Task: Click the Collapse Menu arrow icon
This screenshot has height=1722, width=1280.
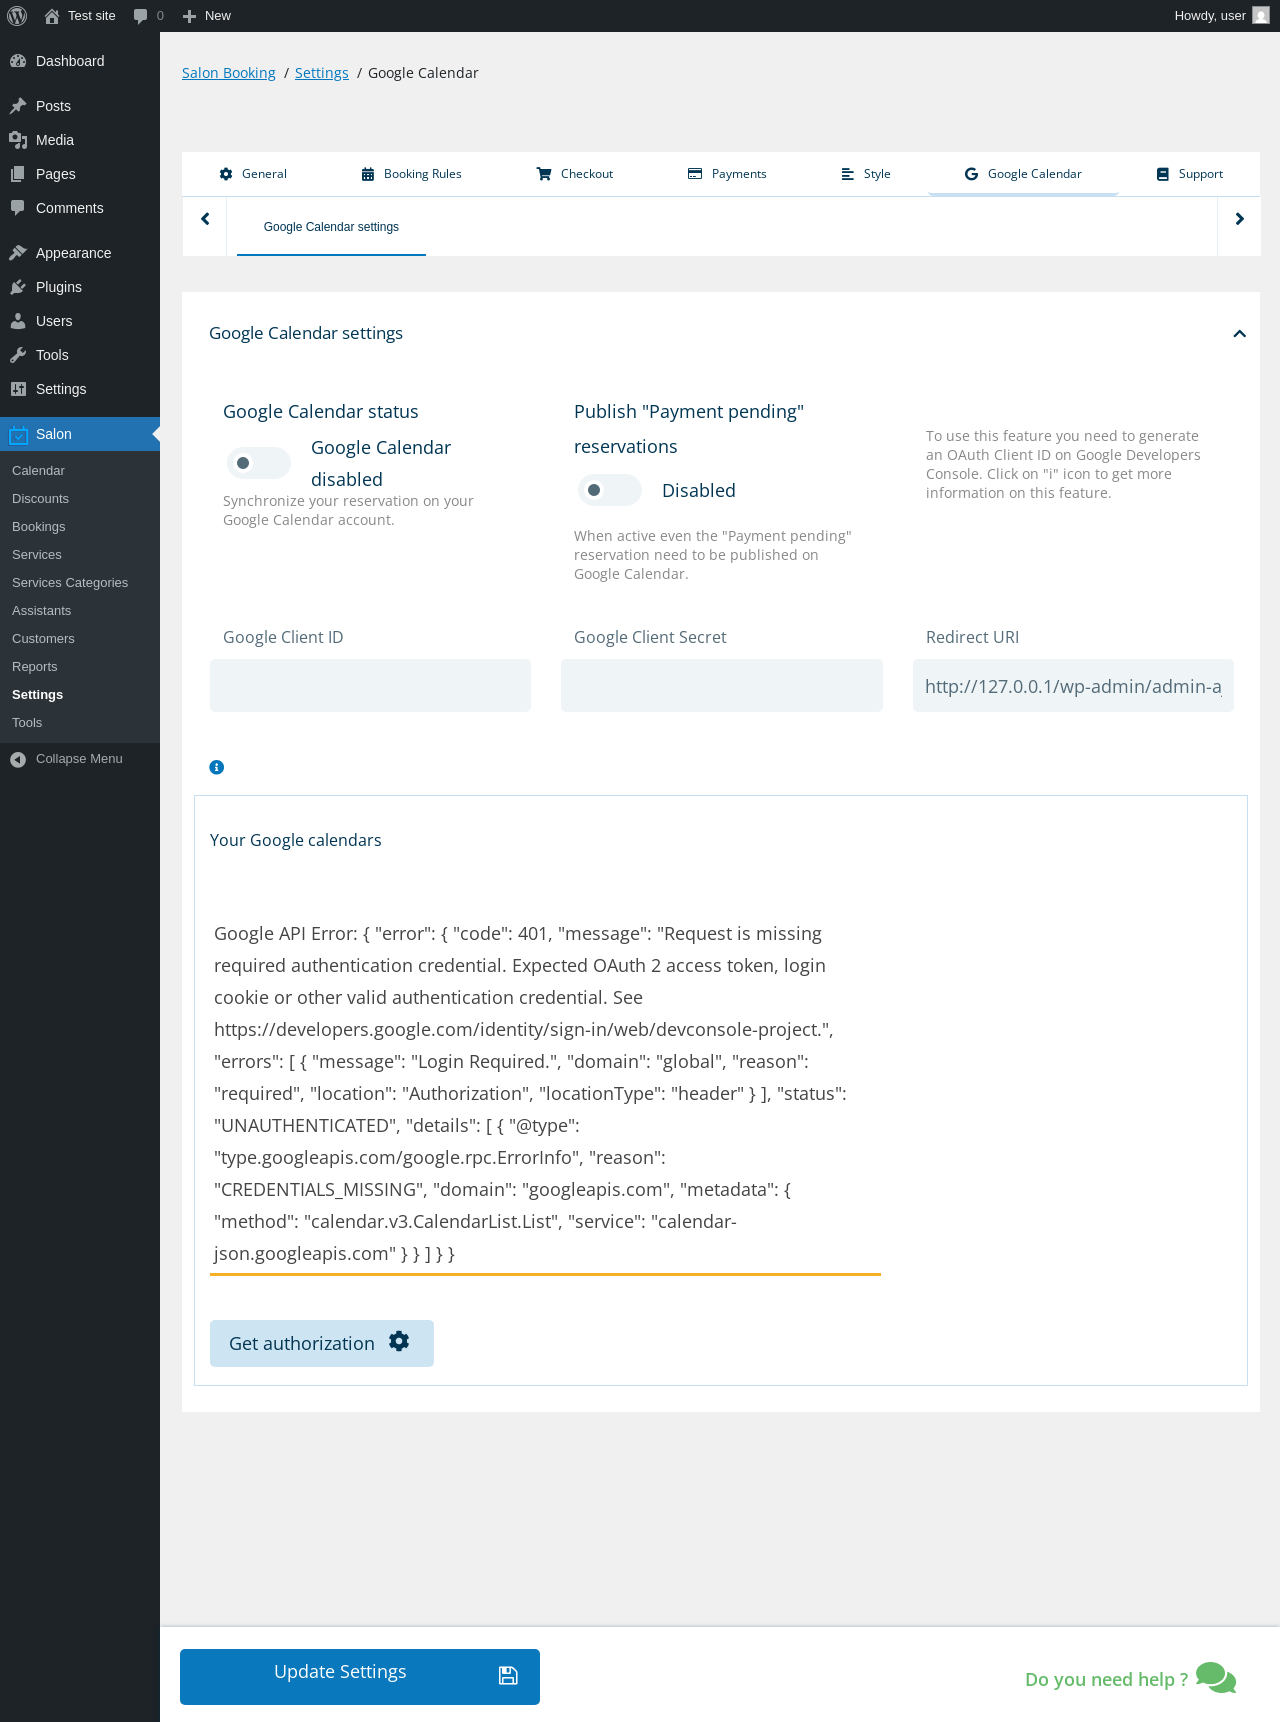Action: [18, 759]
